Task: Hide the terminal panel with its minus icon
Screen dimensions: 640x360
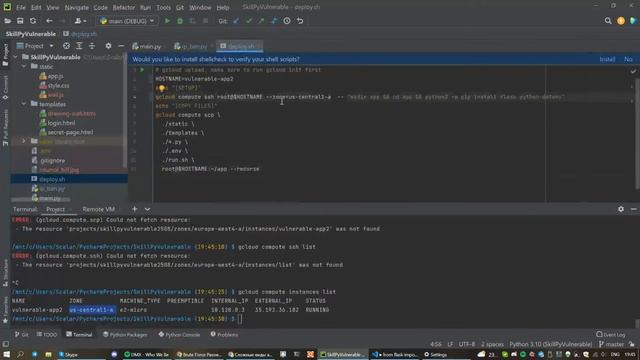Action: point(633,209)
